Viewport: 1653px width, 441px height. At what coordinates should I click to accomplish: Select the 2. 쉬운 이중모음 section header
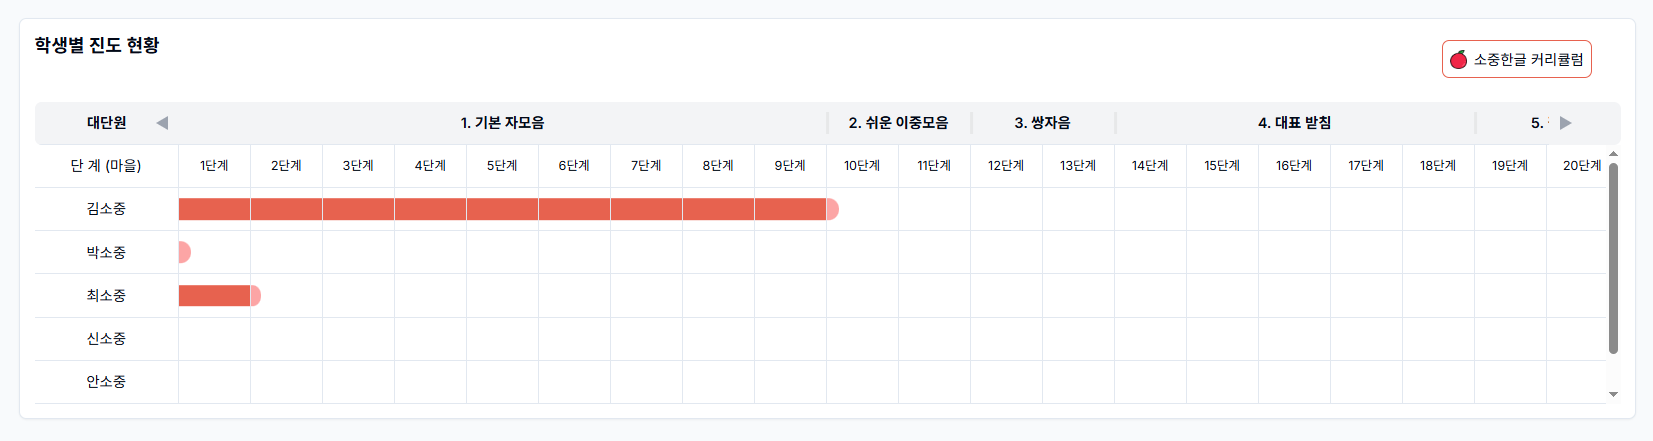(898, 123)
